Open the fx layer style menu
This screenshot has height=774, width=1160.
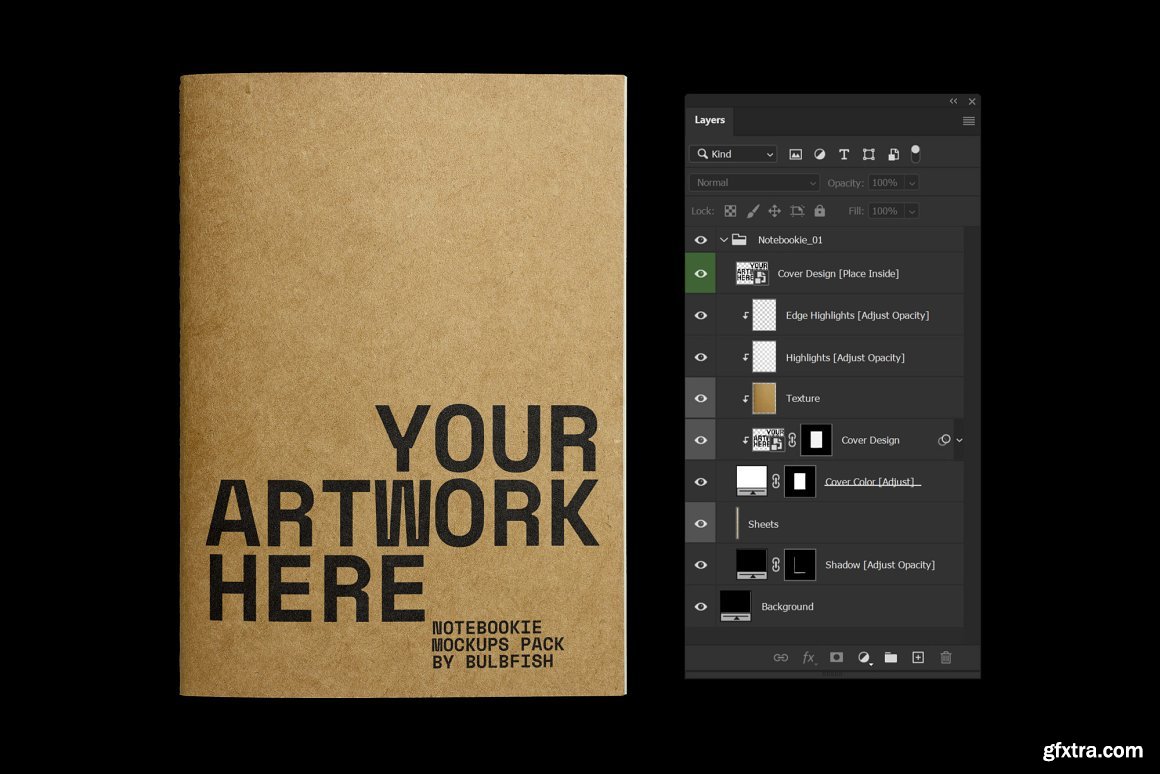(809, 657)
